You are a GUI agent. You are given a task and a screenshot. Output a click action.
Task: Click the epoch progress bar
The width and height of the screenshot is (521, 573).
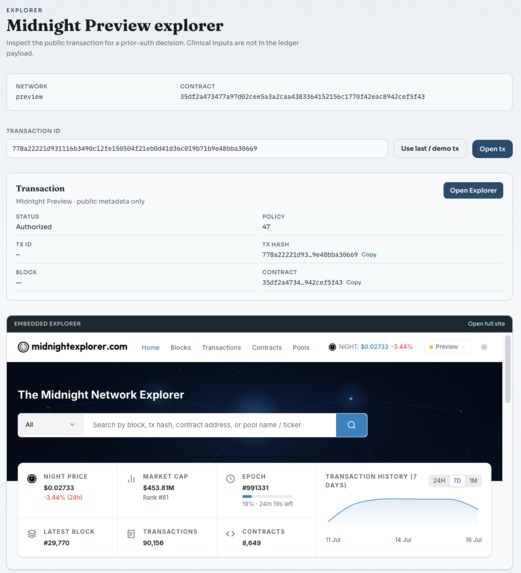(267, 496)
